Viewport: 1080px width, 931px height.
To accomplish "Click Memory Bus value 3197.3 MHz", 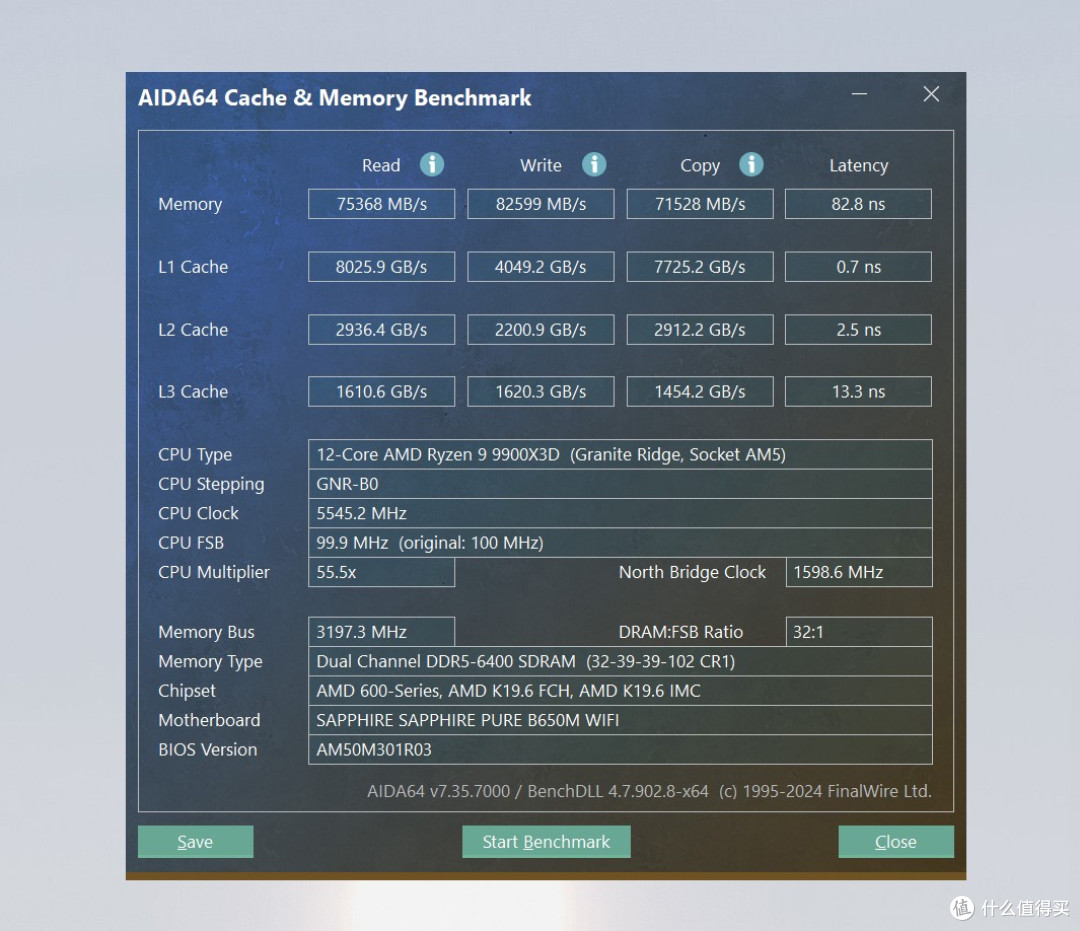I will coord(382,631).
